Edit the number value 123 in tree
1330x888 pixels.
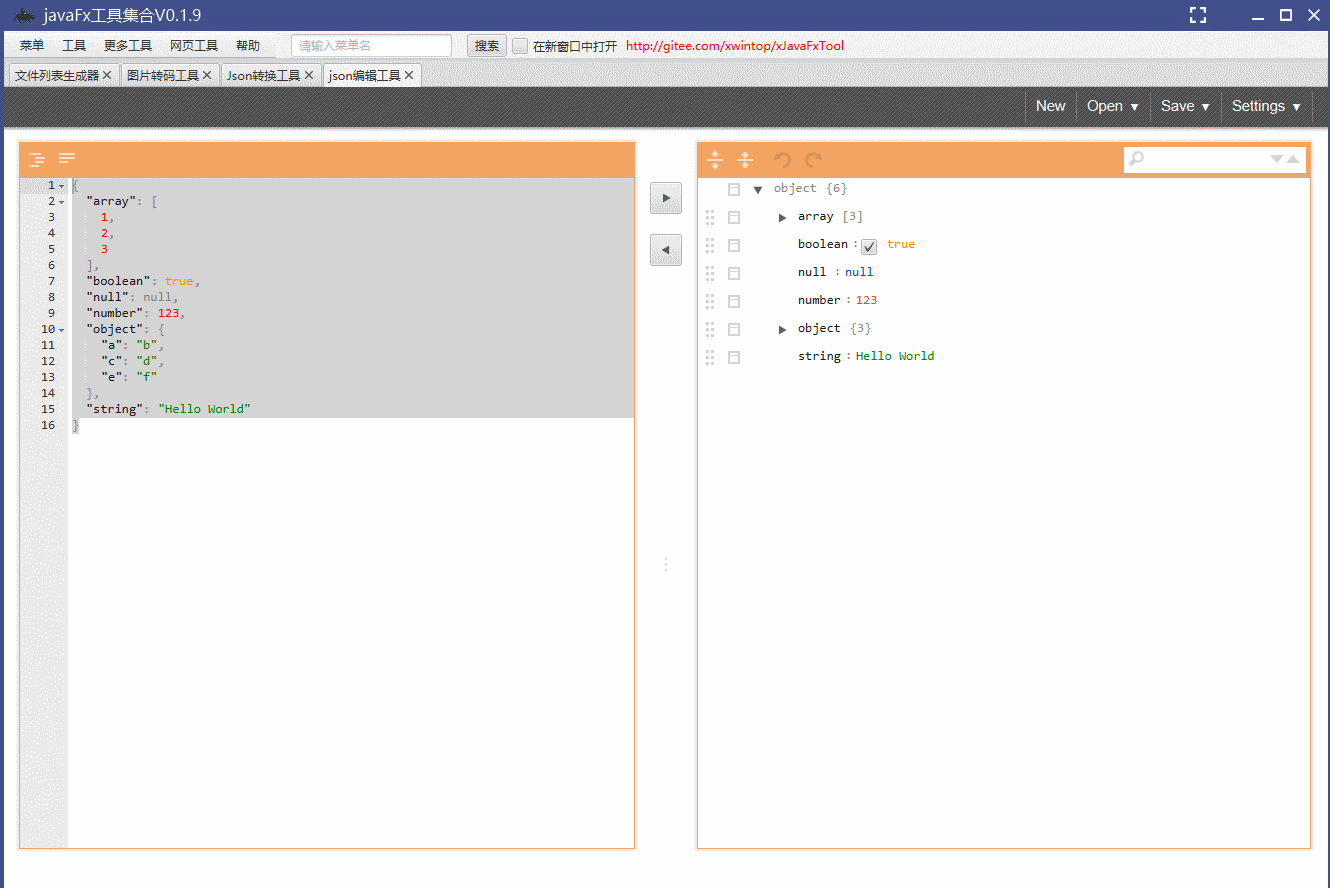click(866, 301)
